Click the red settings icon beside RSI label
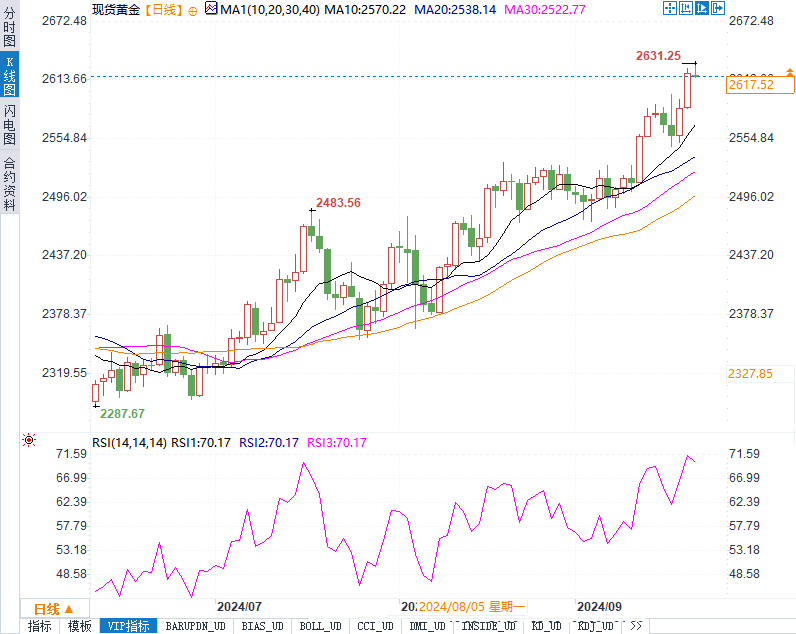796x634 pixels. pyautogui.click(x=29, y=440)
